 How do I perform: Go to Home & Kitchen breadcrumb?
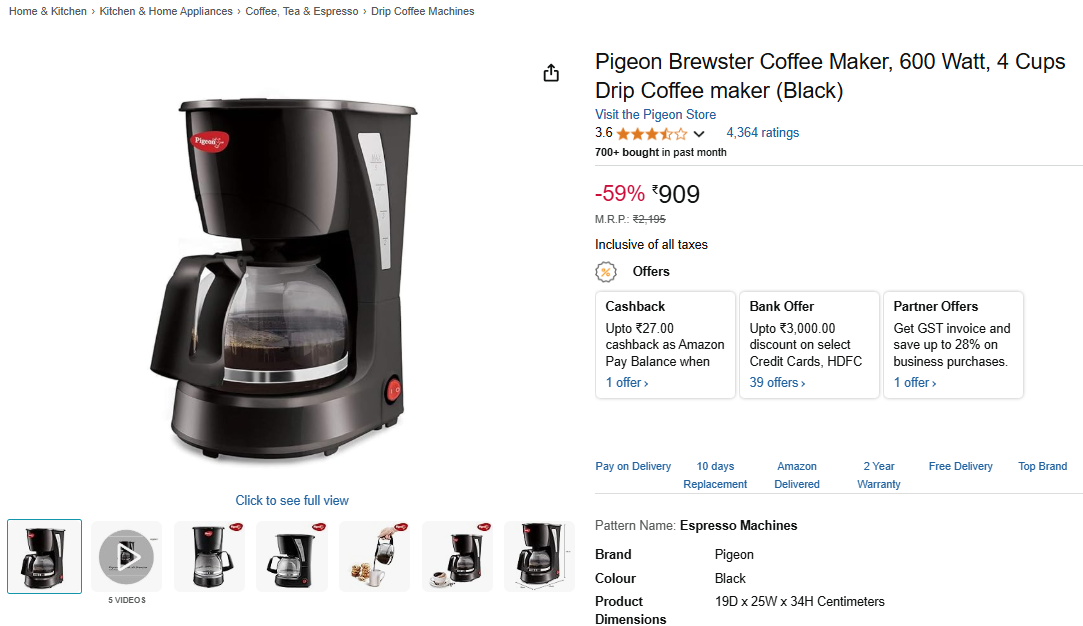pos(48,11)
